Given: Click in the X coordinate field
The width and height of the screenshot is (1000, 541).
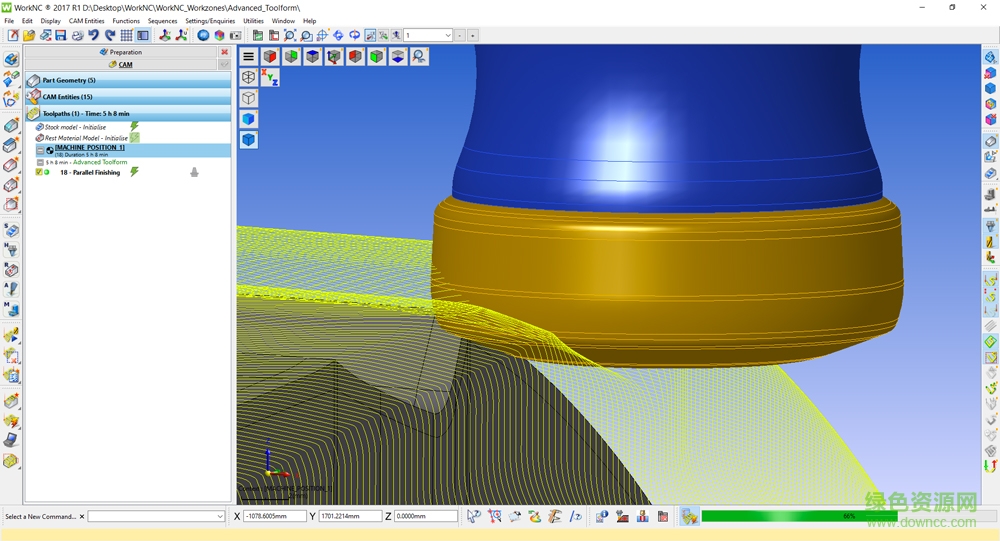Looking at the screenshot, I should (274, 516).
